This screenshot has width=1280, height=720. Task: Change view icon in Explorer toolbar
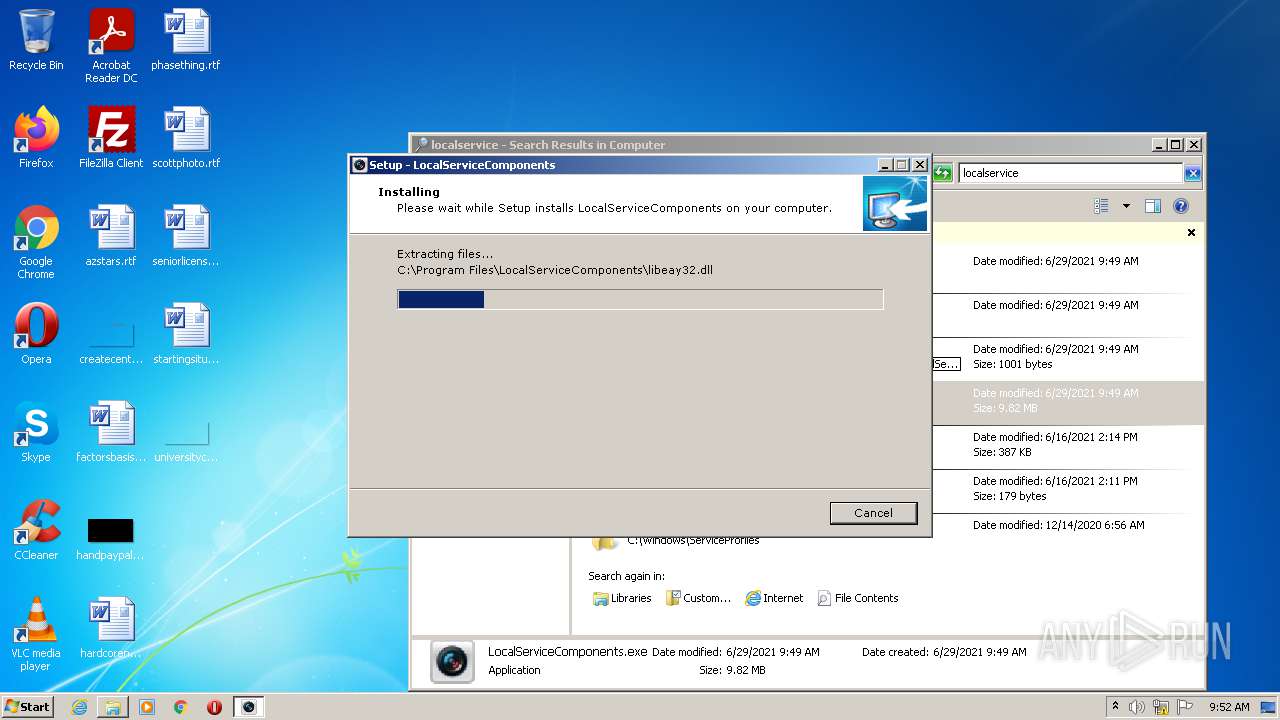1102,206
